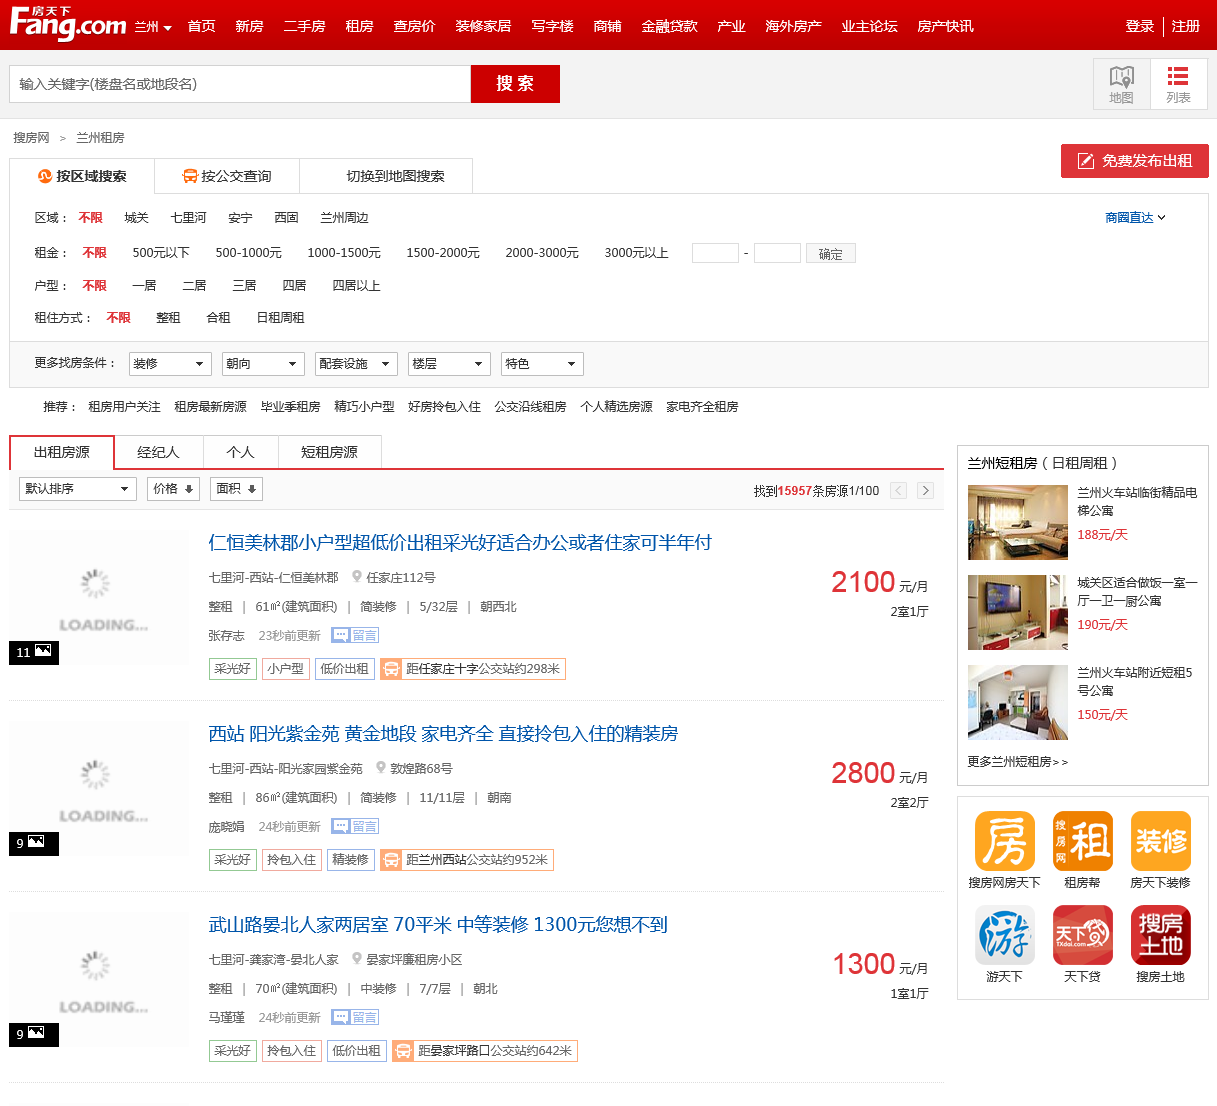The image size is (1217, 1106).
Task: Click location pin next to 任家庄112号
Action: click(x=356, y=577)
